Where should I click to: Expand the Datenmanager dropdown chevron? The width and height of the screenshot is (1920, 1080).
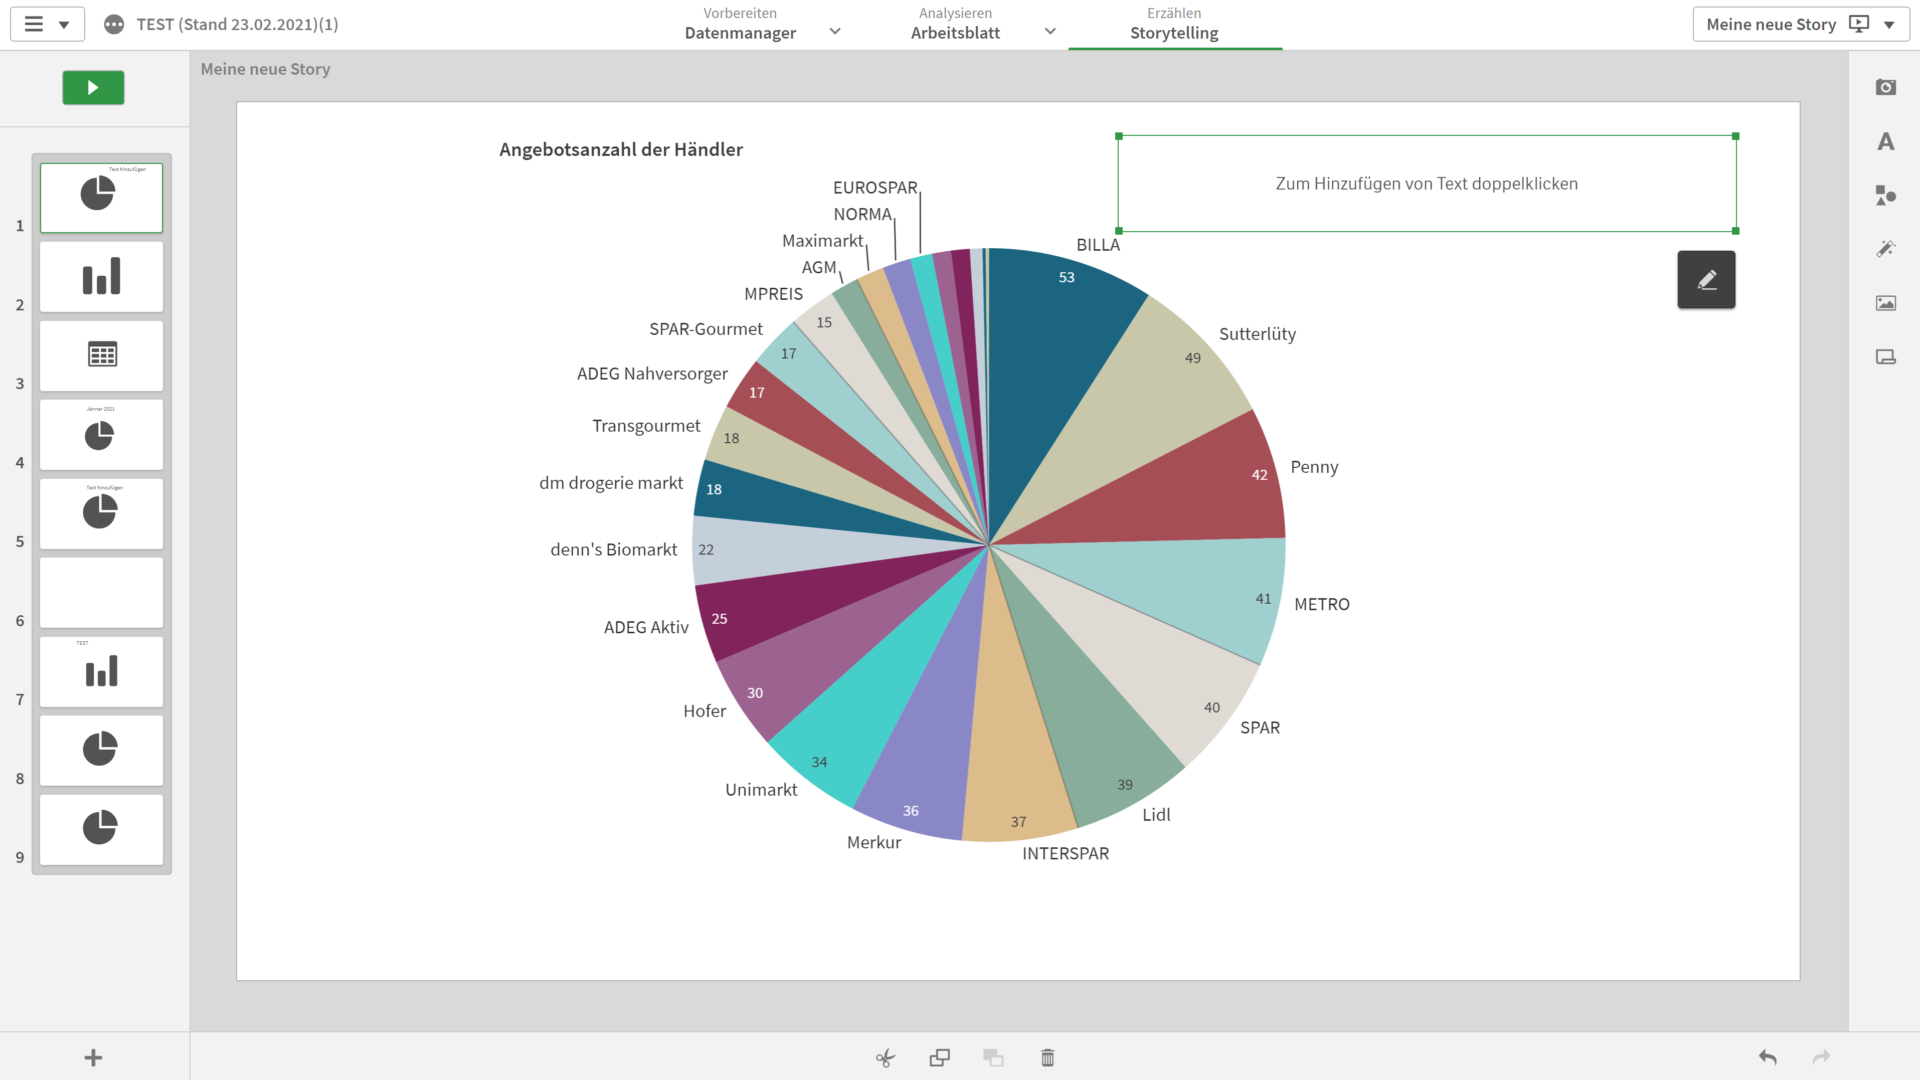835,32
